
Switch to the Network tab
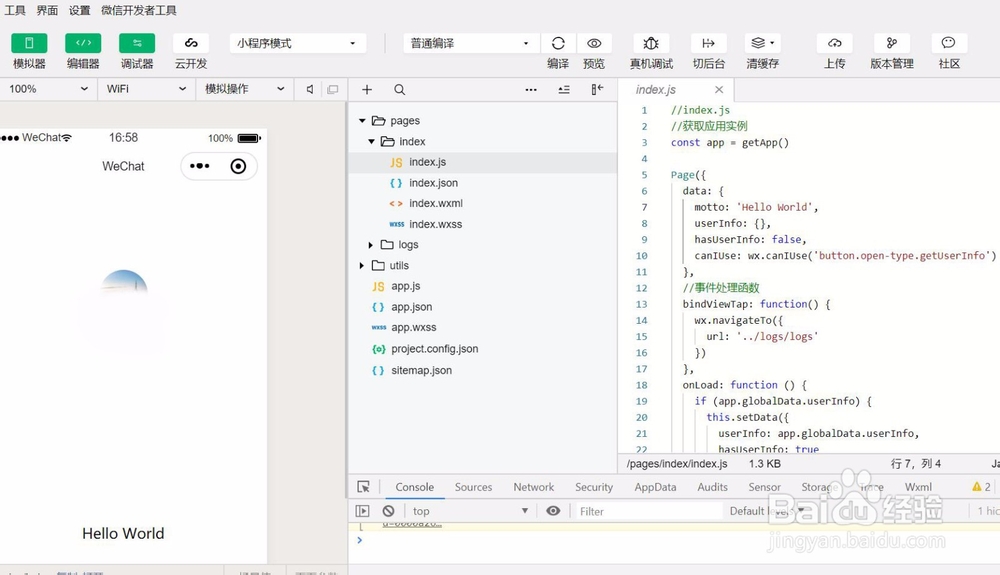534,487
